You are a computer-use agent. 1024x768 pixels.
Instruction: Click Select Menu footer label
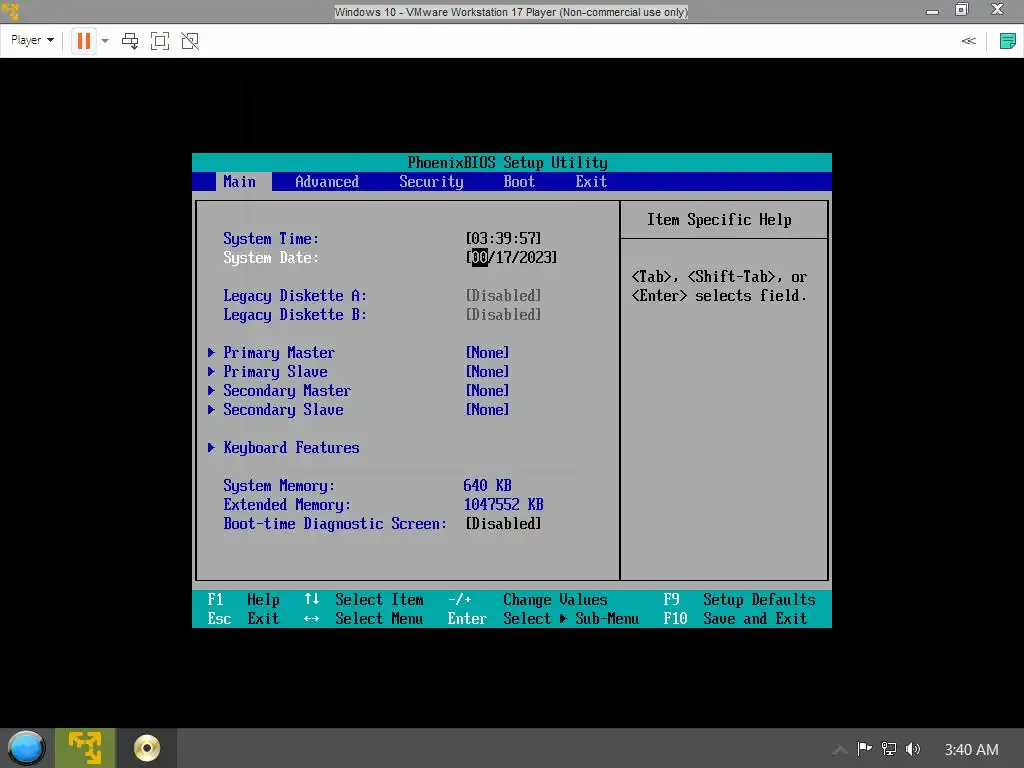[x=379, y=618]
